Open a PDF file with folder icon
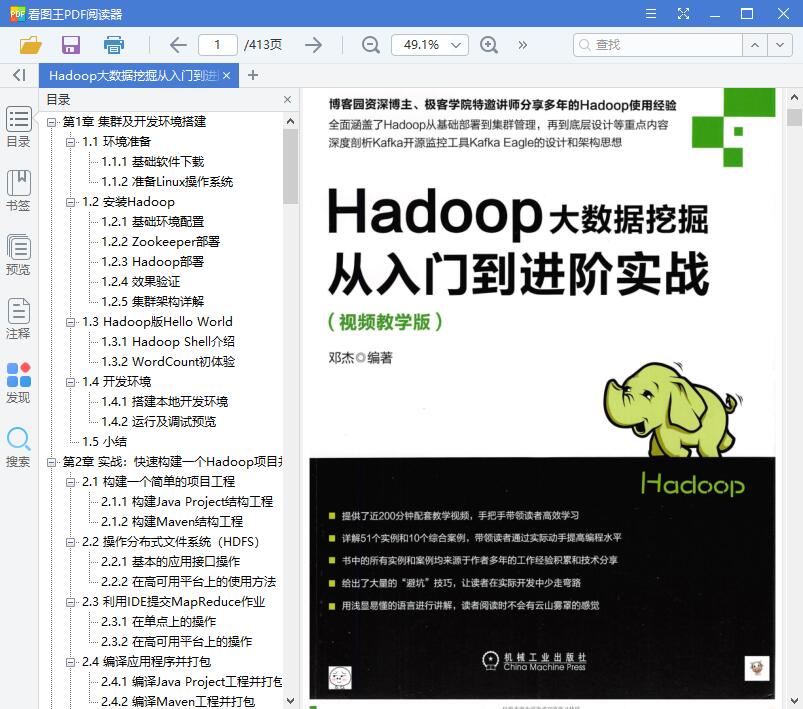 [30, 45]
